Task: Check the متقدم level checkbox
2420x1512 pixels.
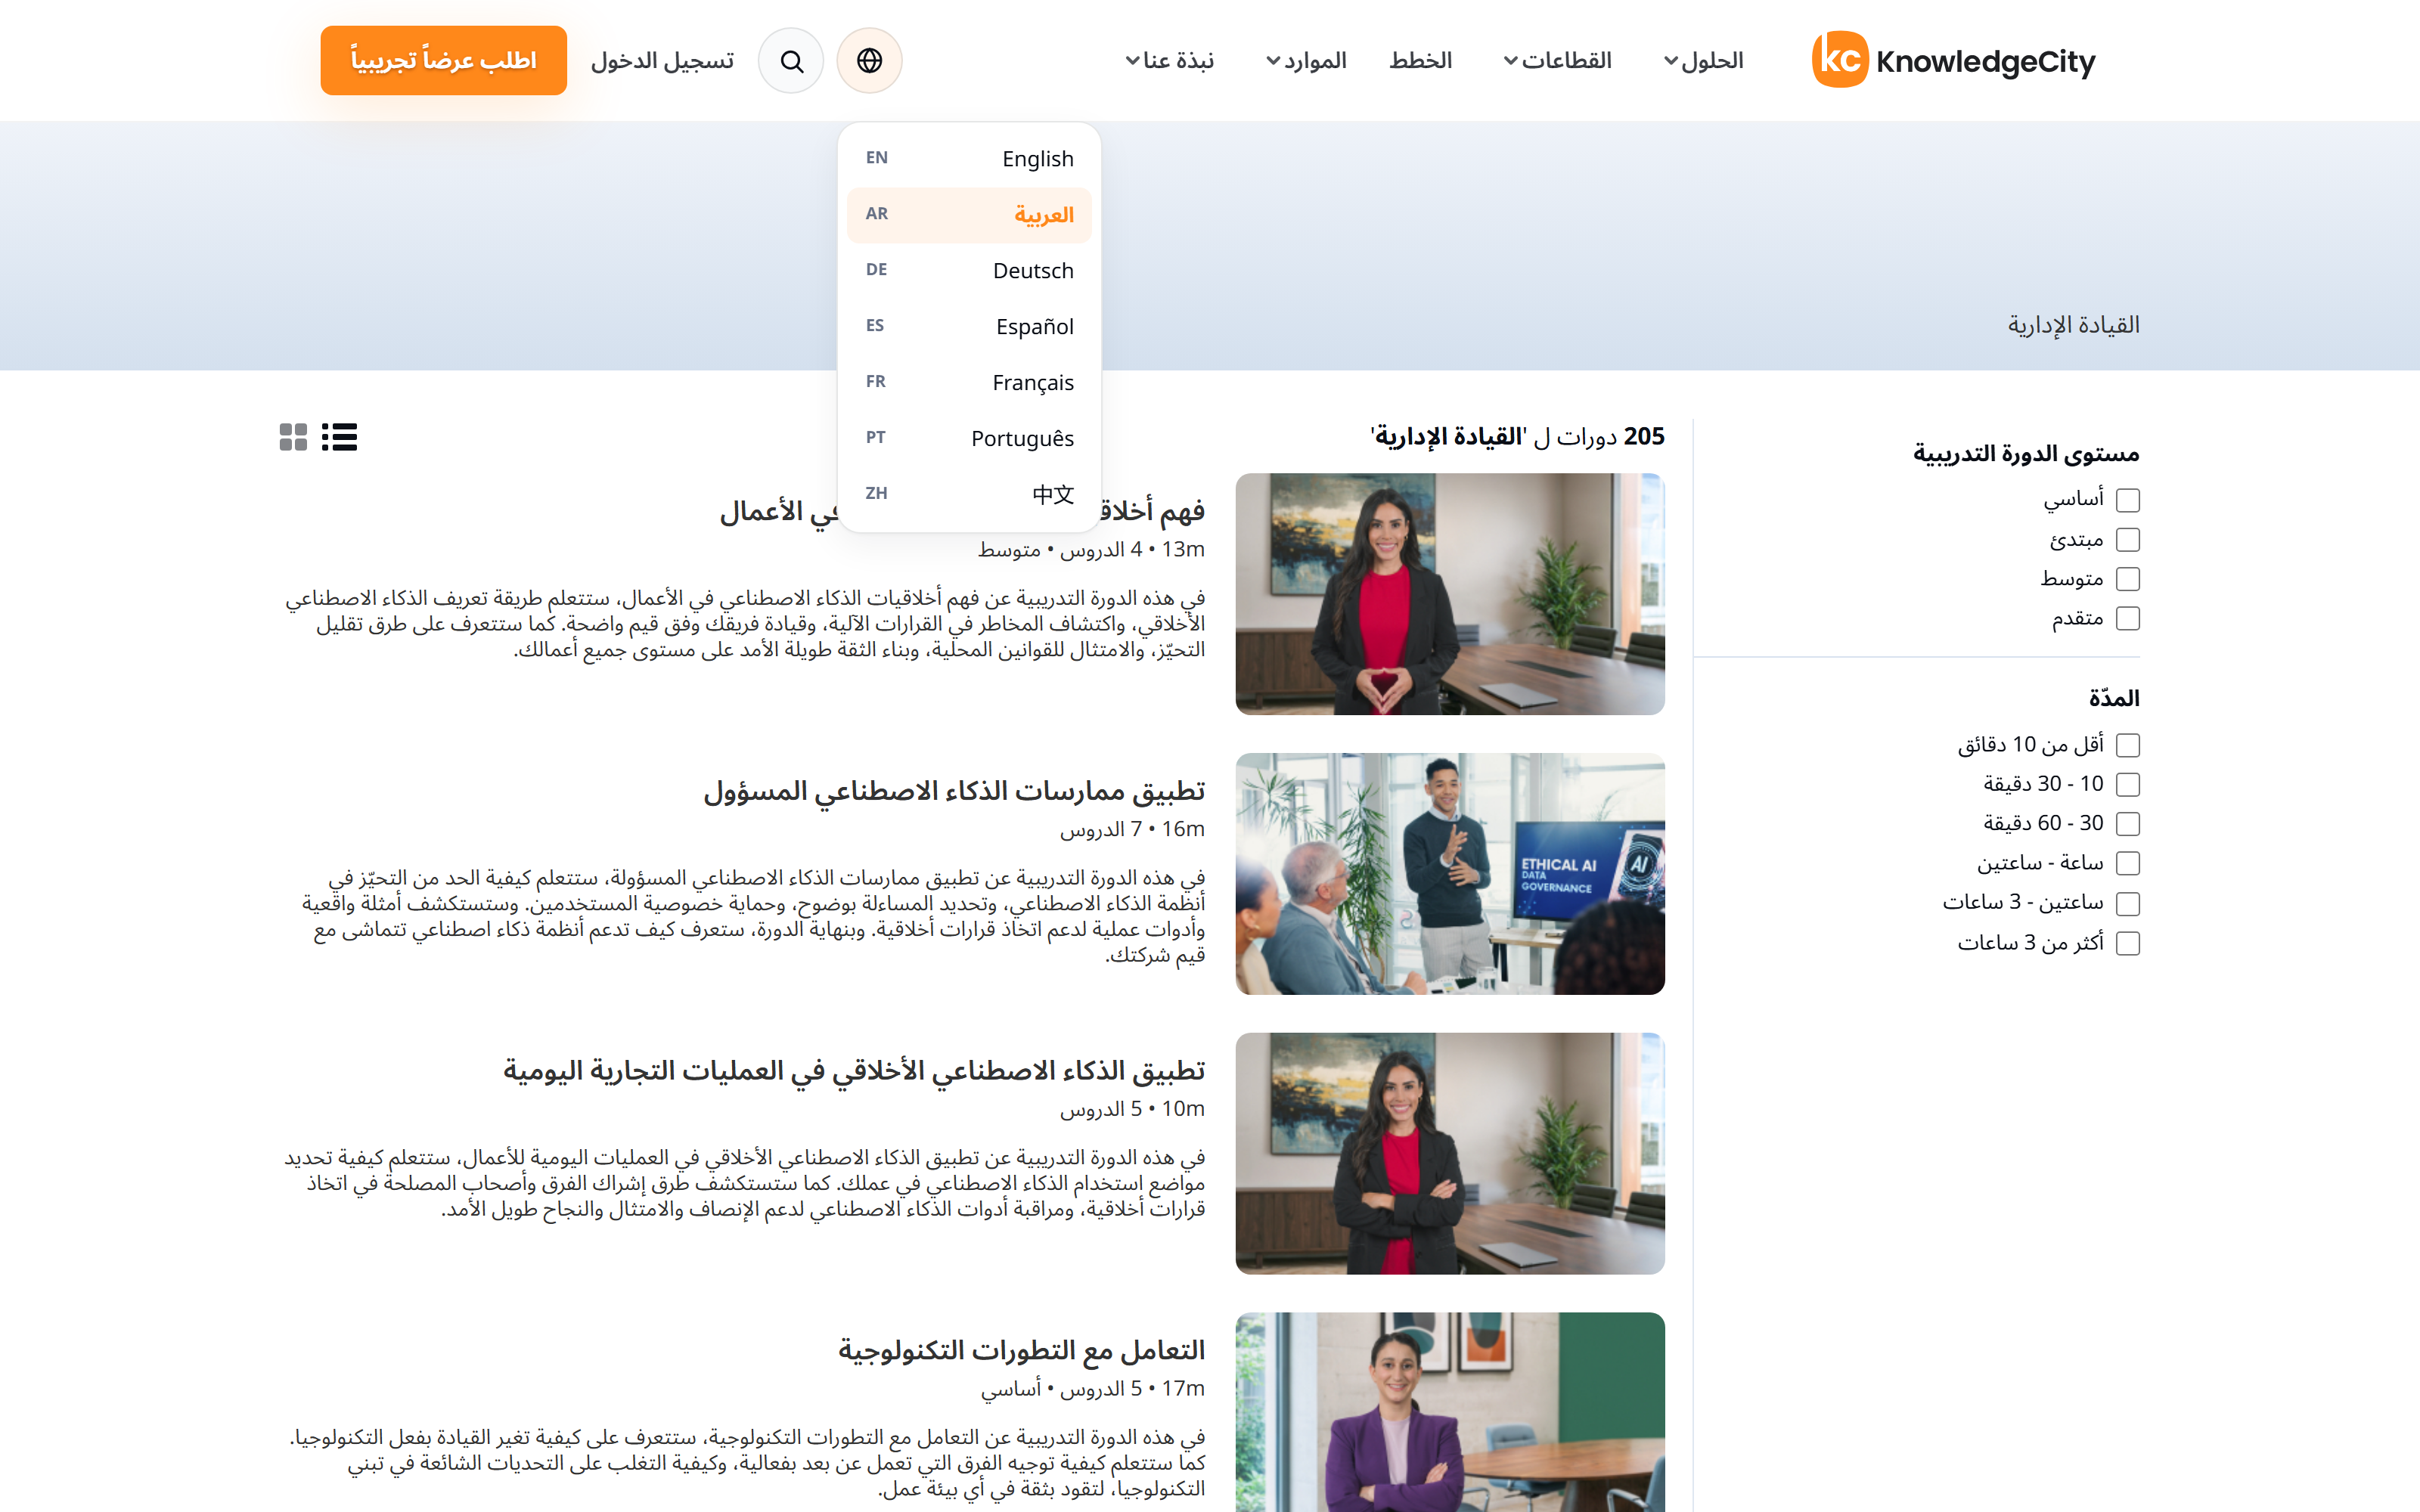Action: pos(2127,619)
